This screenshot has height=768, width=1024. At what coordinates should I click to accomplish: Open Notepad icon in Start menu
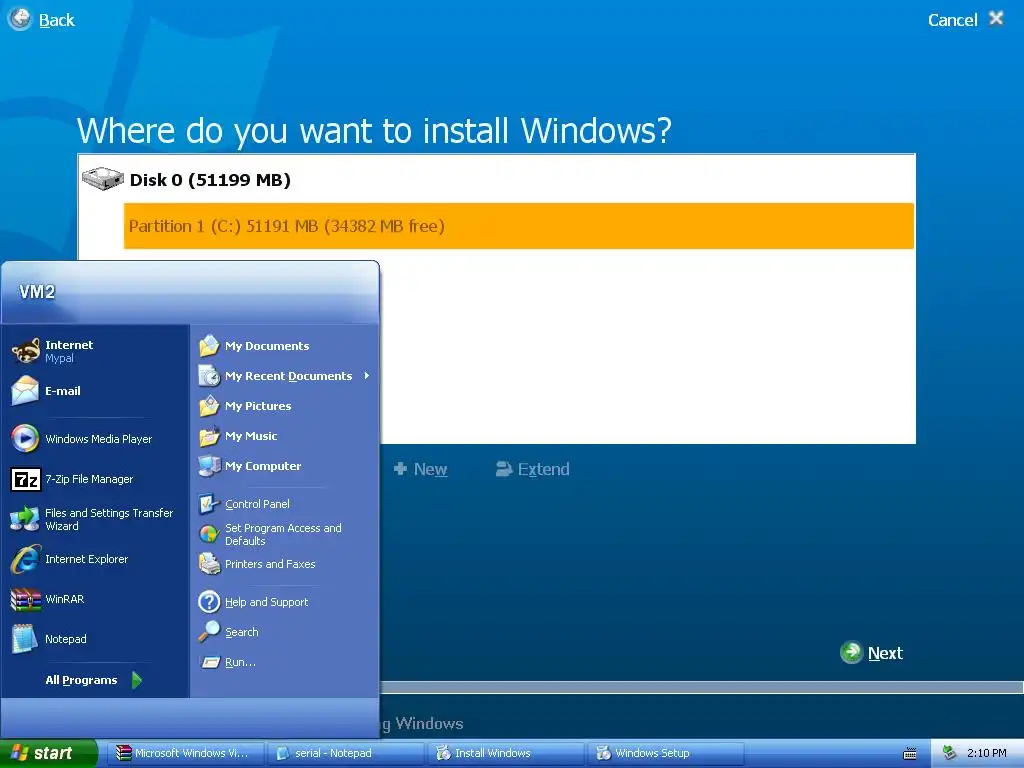[25, 639]
